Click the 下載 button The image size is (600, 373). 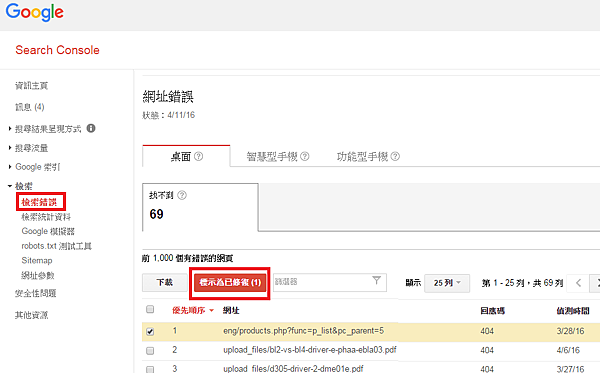pyautogui.click(x=165, y=283)
